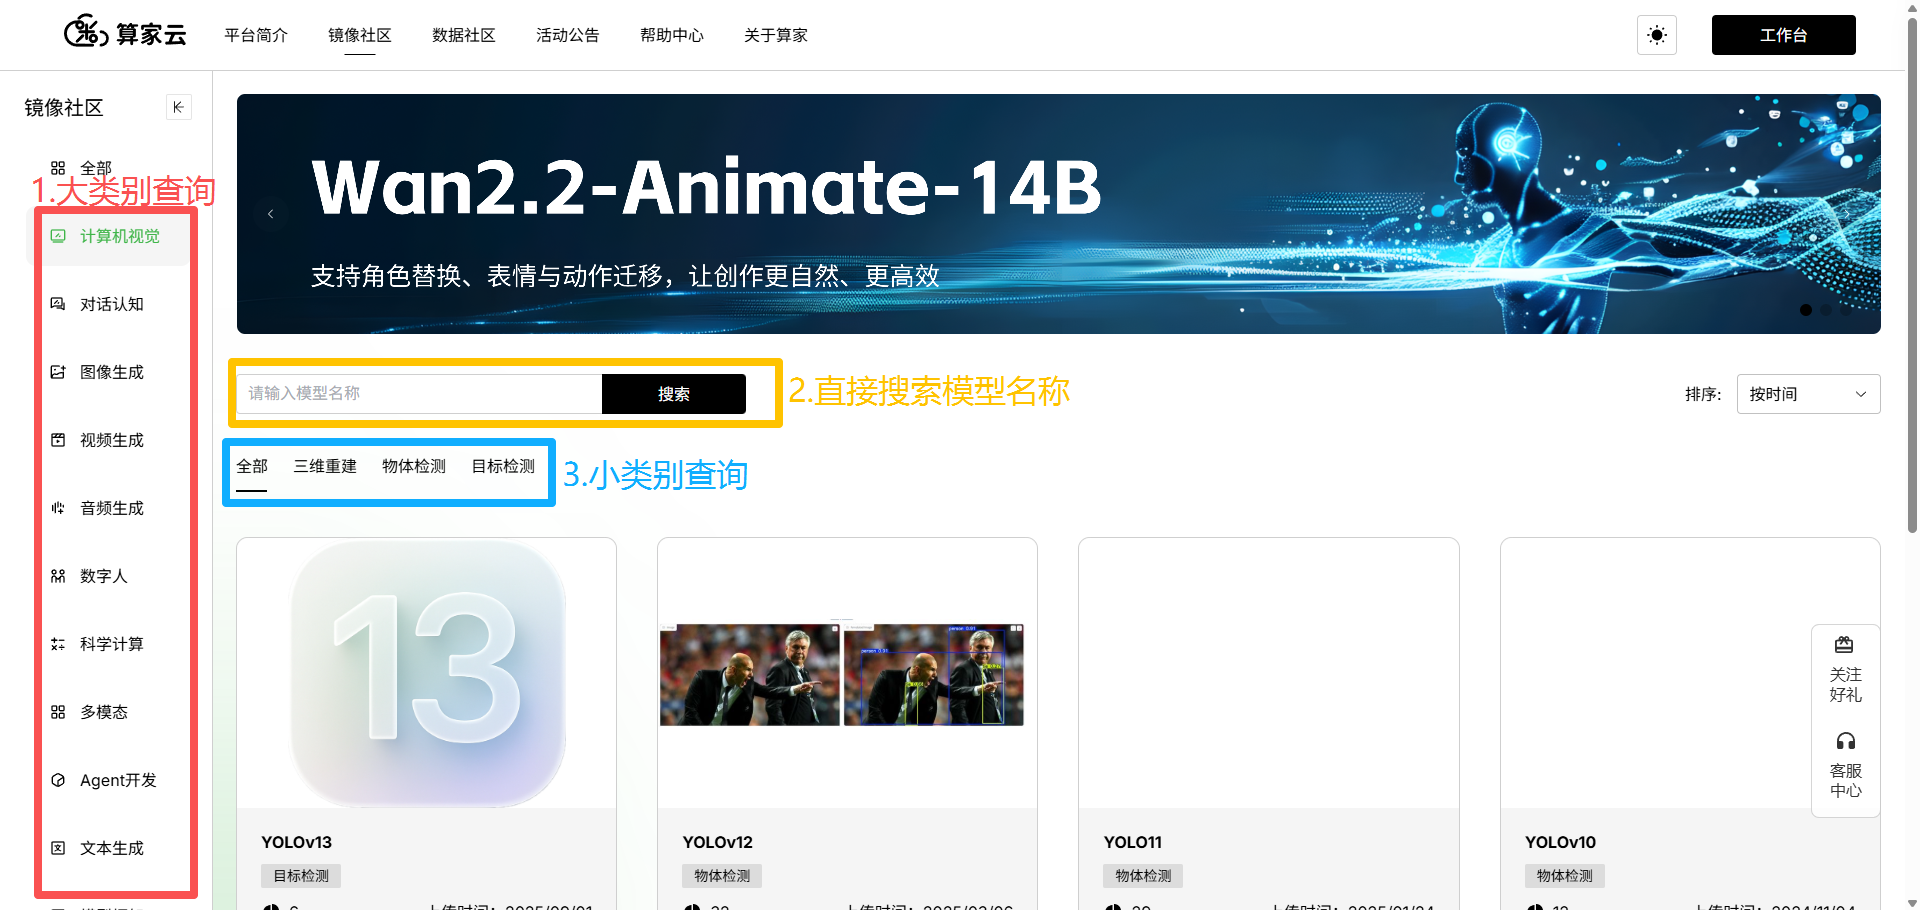Open 帮助中心 navigation item
This screenshot has width=1920, height=910.
click(672, 35)
